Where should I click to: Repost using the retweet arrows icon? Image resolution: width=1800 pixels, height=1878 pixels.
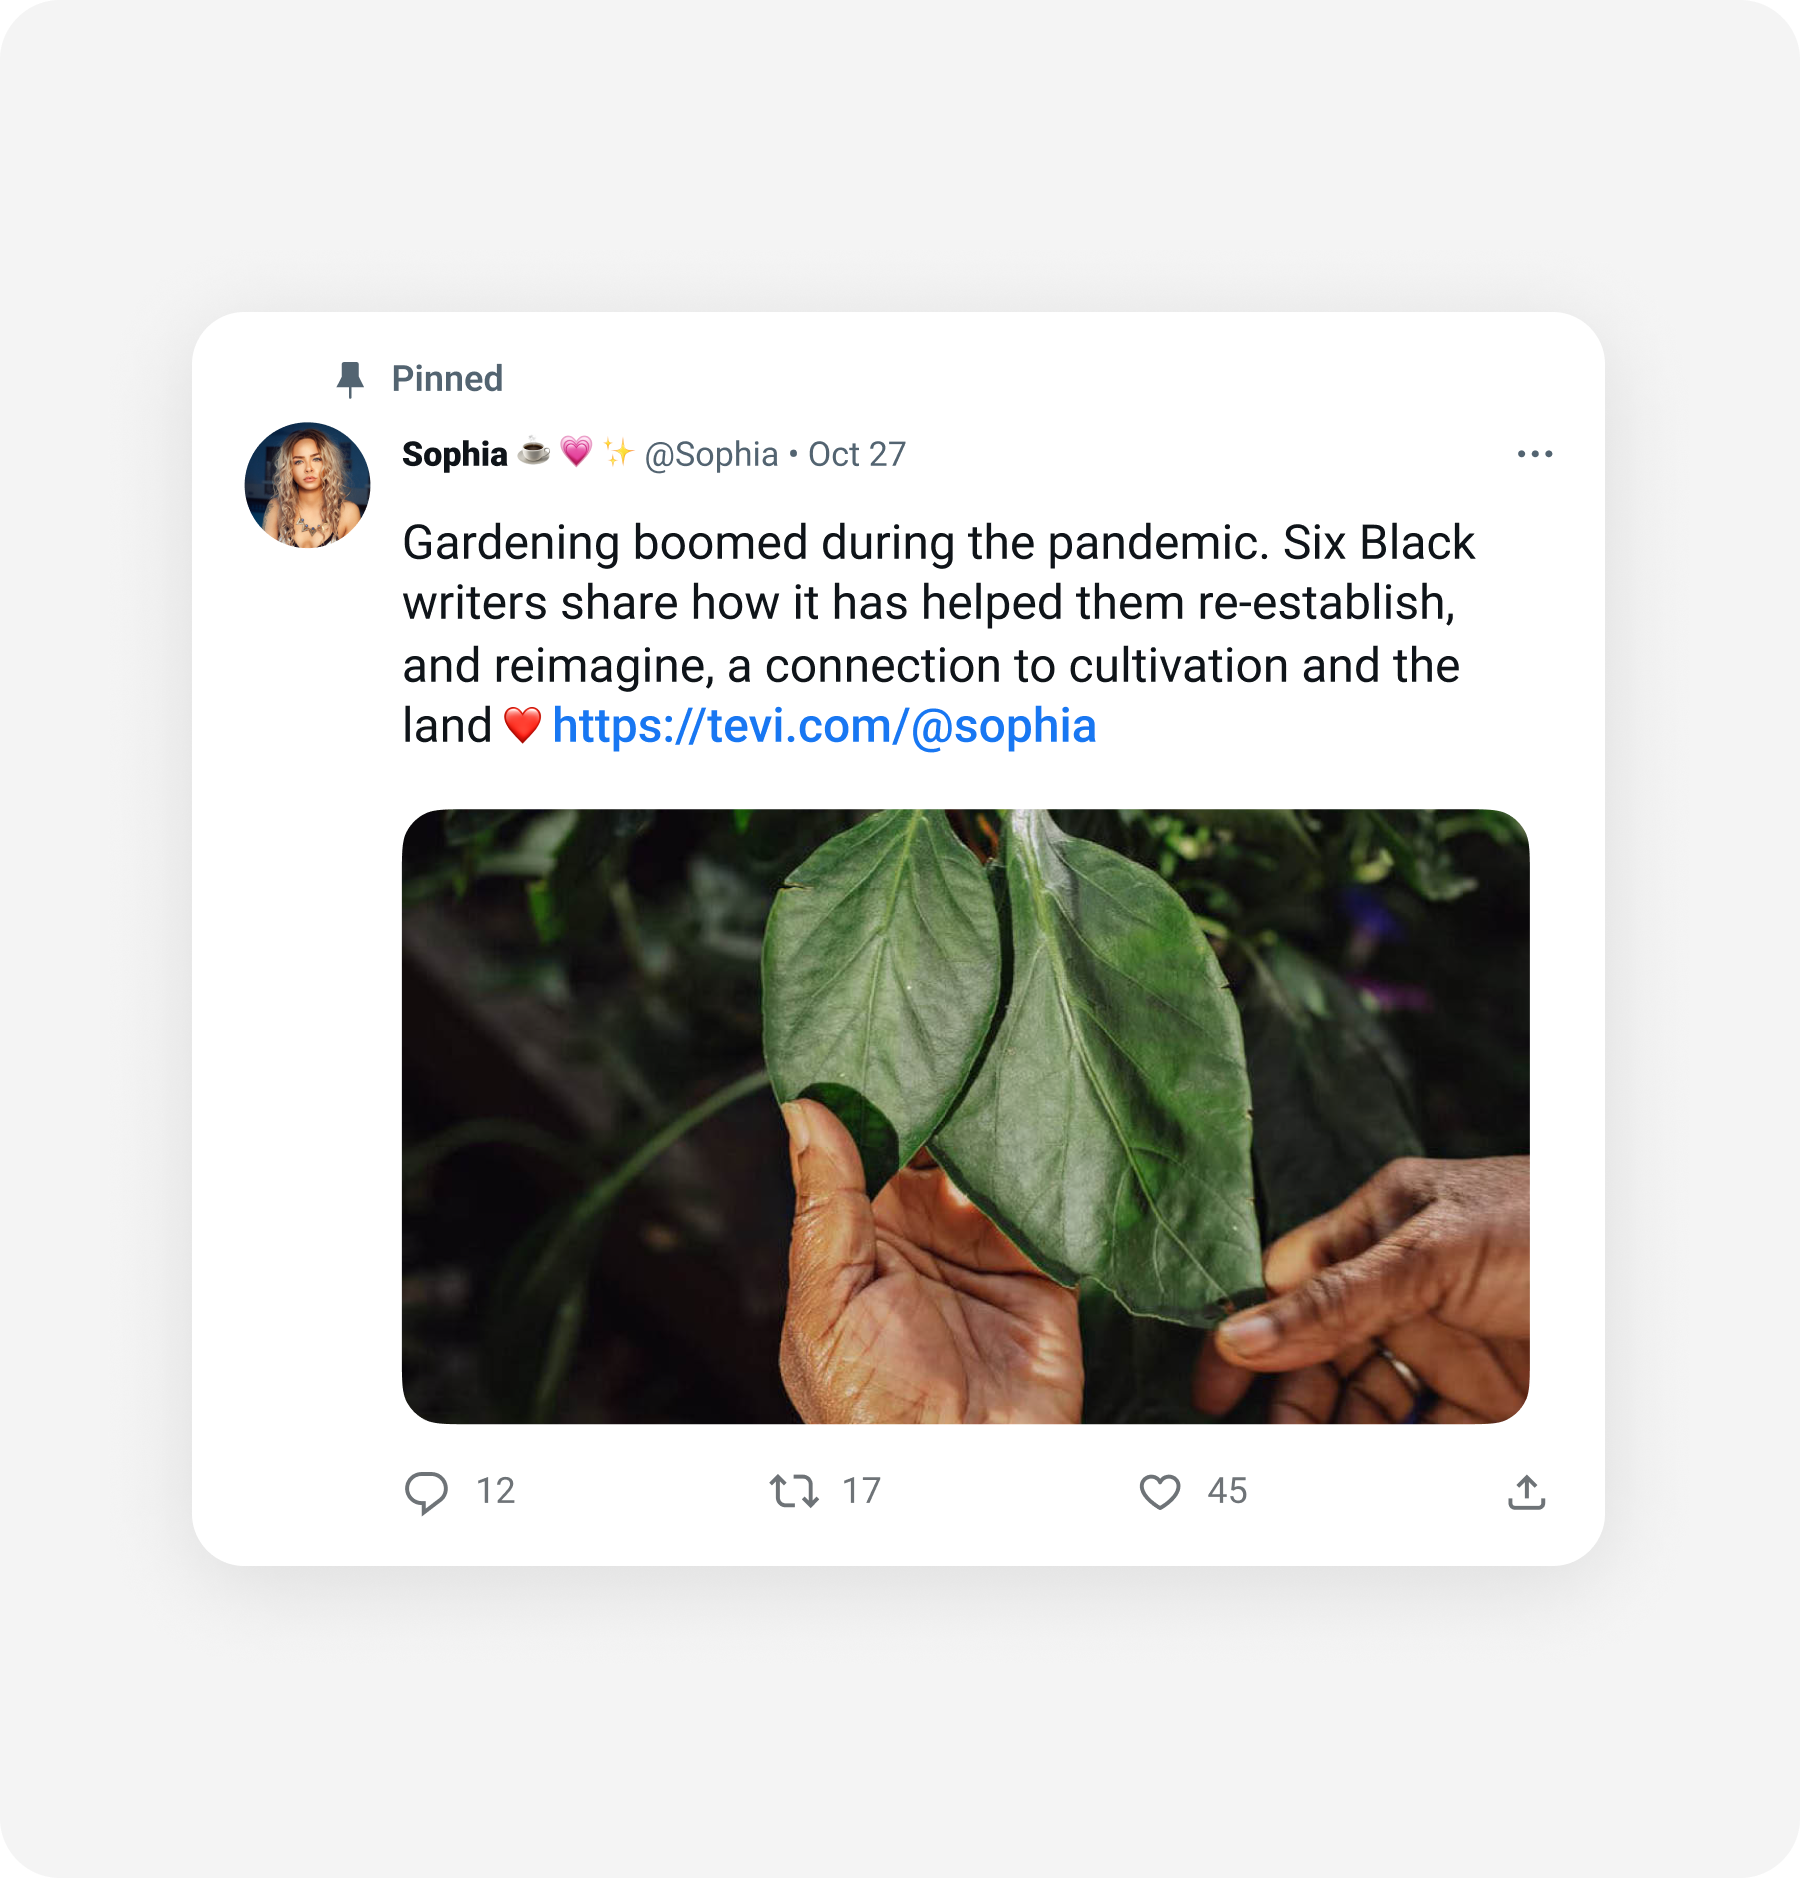(794, 1491)
